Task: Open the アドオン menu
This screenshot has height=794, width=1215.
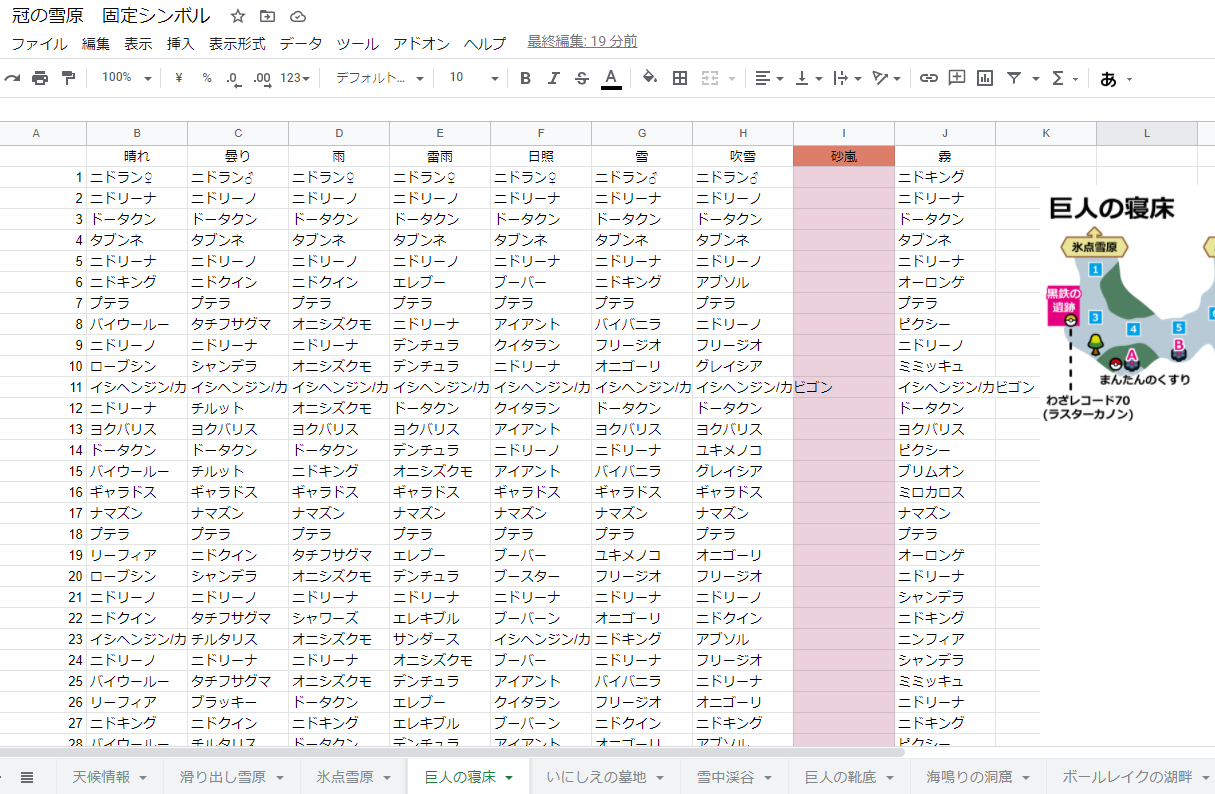Action: [422, 43]
